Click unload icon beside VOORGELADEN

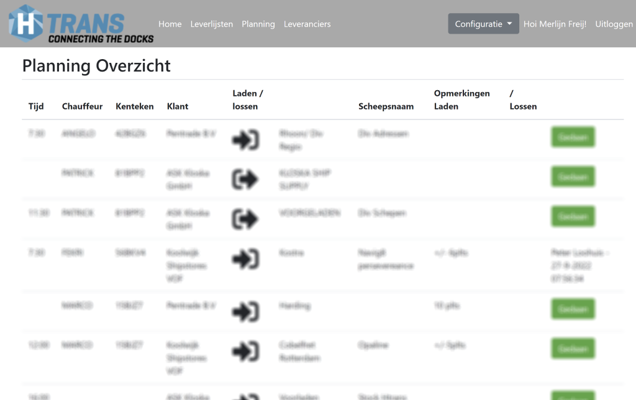(245, 219)
